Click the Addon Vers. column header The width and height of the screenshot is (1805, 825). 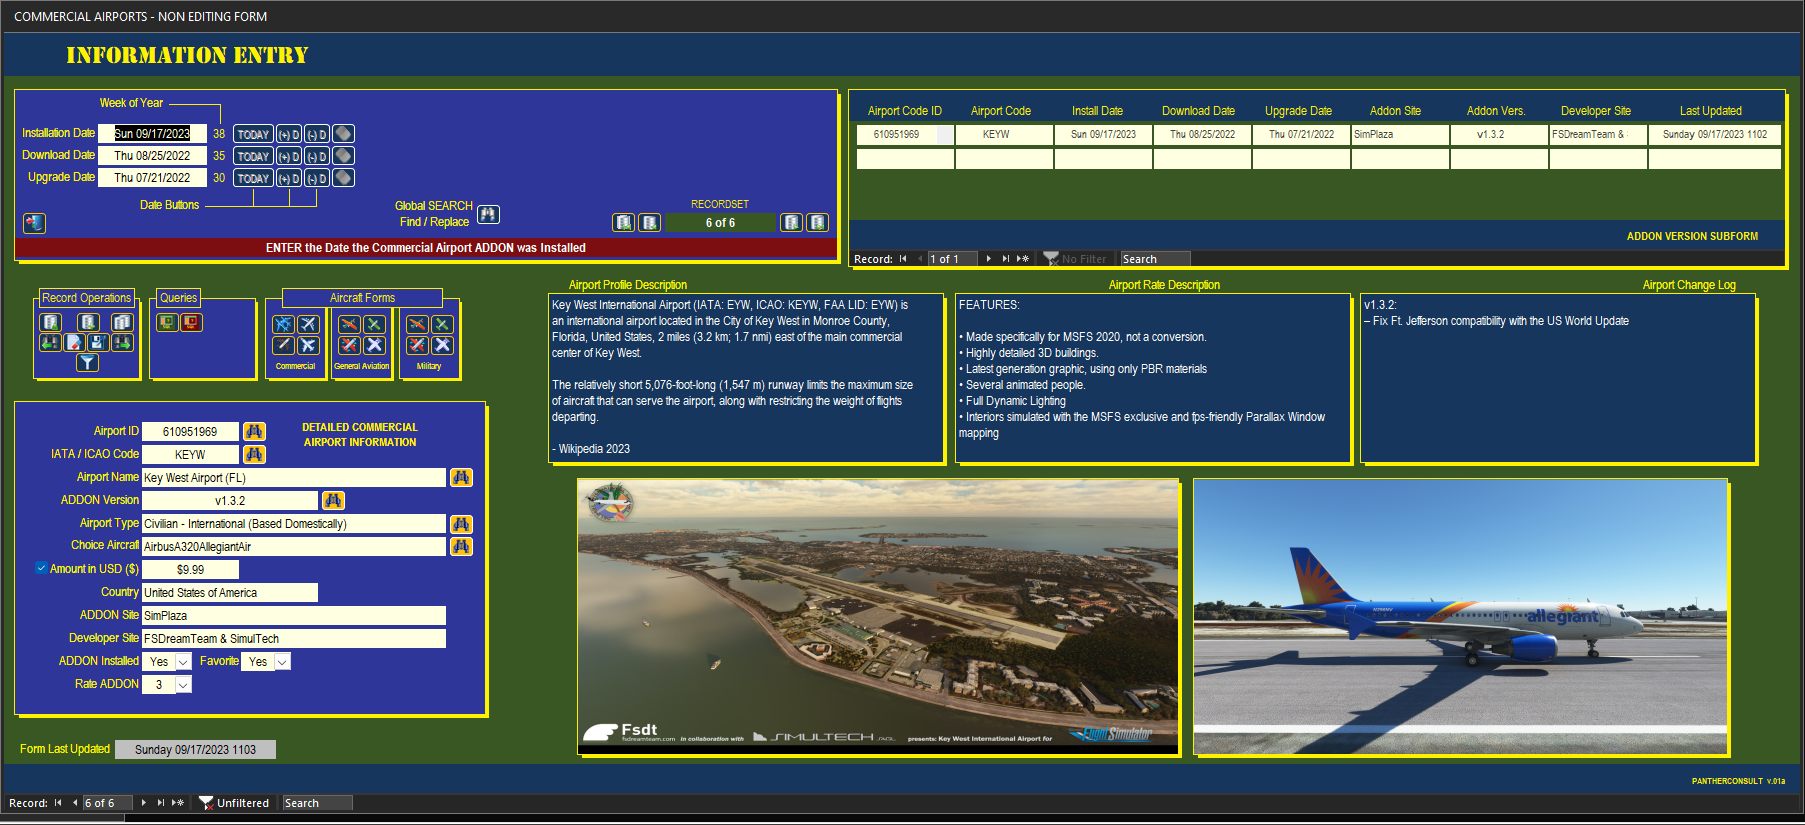click(x=1495, y=111)
